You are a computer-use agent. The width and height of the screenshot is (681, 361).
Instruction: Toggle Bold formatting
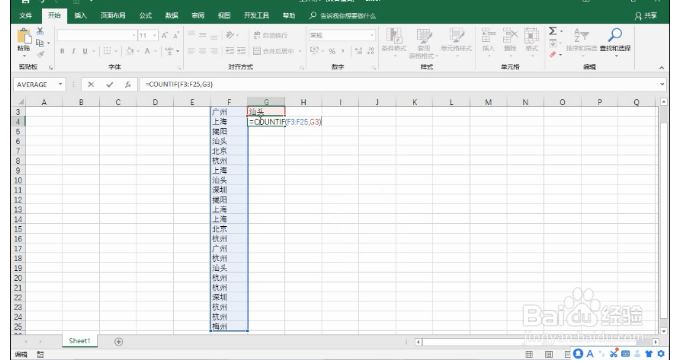62,51
